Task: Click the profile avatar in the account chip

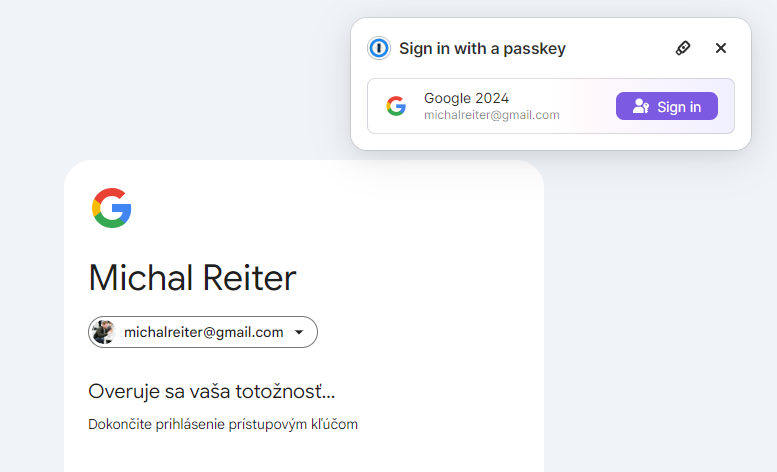Action: click(x=103, y=332)
